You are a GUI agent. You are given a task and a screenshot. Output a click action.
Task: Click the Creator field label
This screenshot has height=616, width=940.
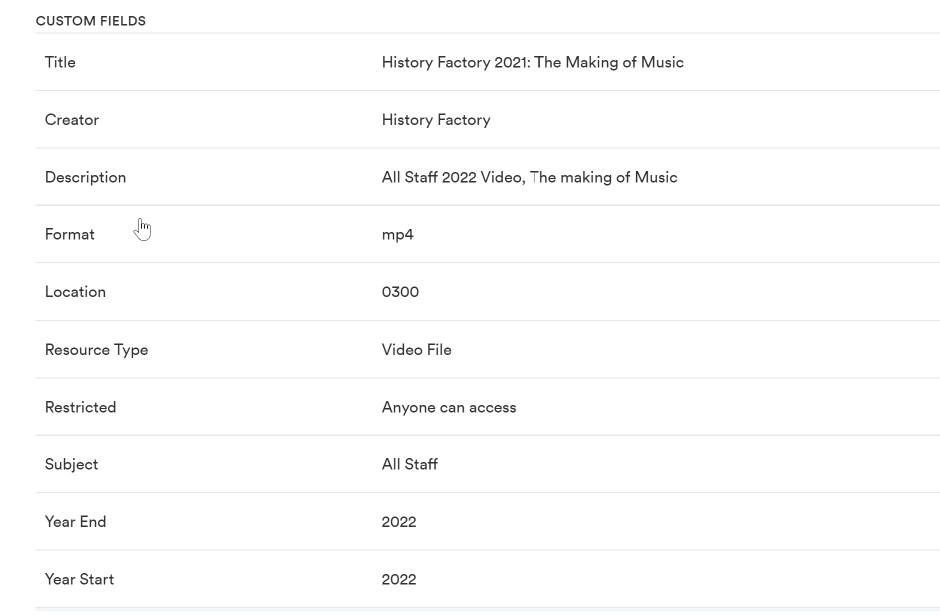tap(72, 120)
